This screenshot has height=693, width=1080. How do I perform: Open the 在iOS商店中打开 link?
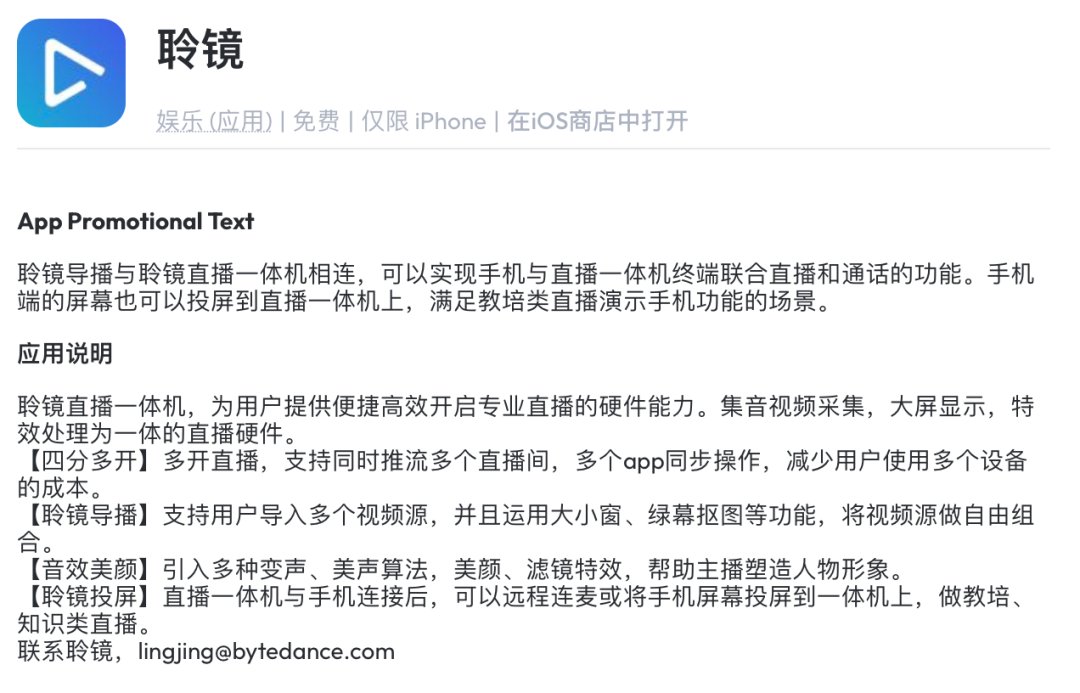click(597, 121)
